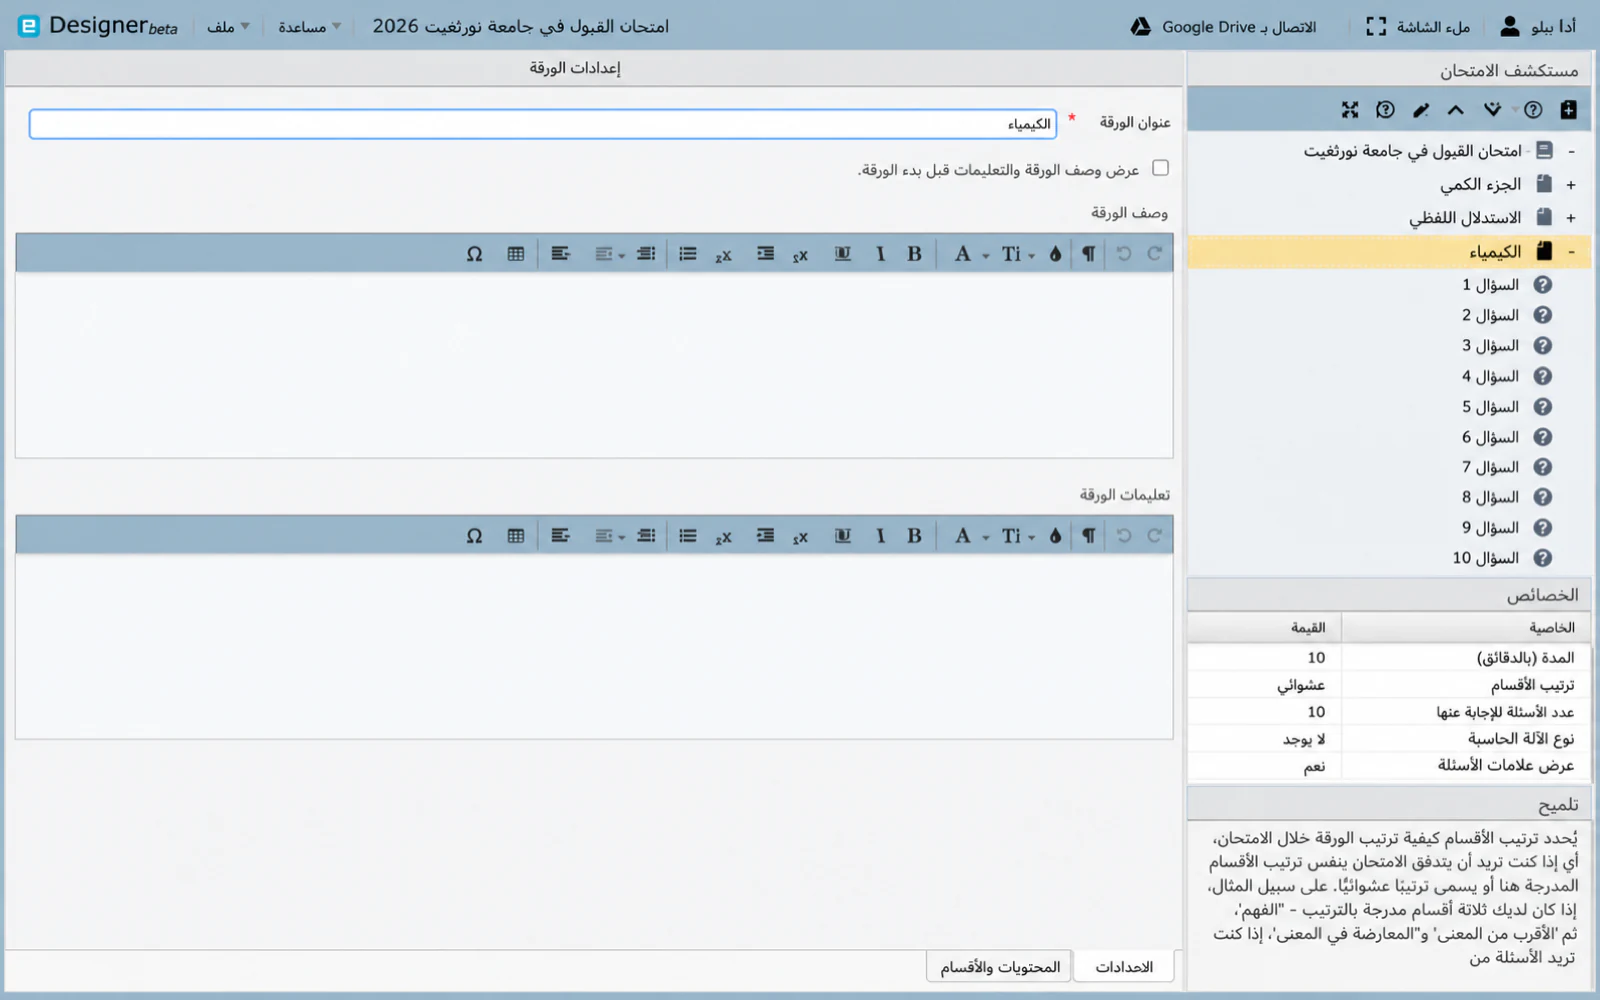The height and width of the screenshot is (1000, 1600).
Task: Switch to the الاعدادات tab
Action: point(1124,967)
